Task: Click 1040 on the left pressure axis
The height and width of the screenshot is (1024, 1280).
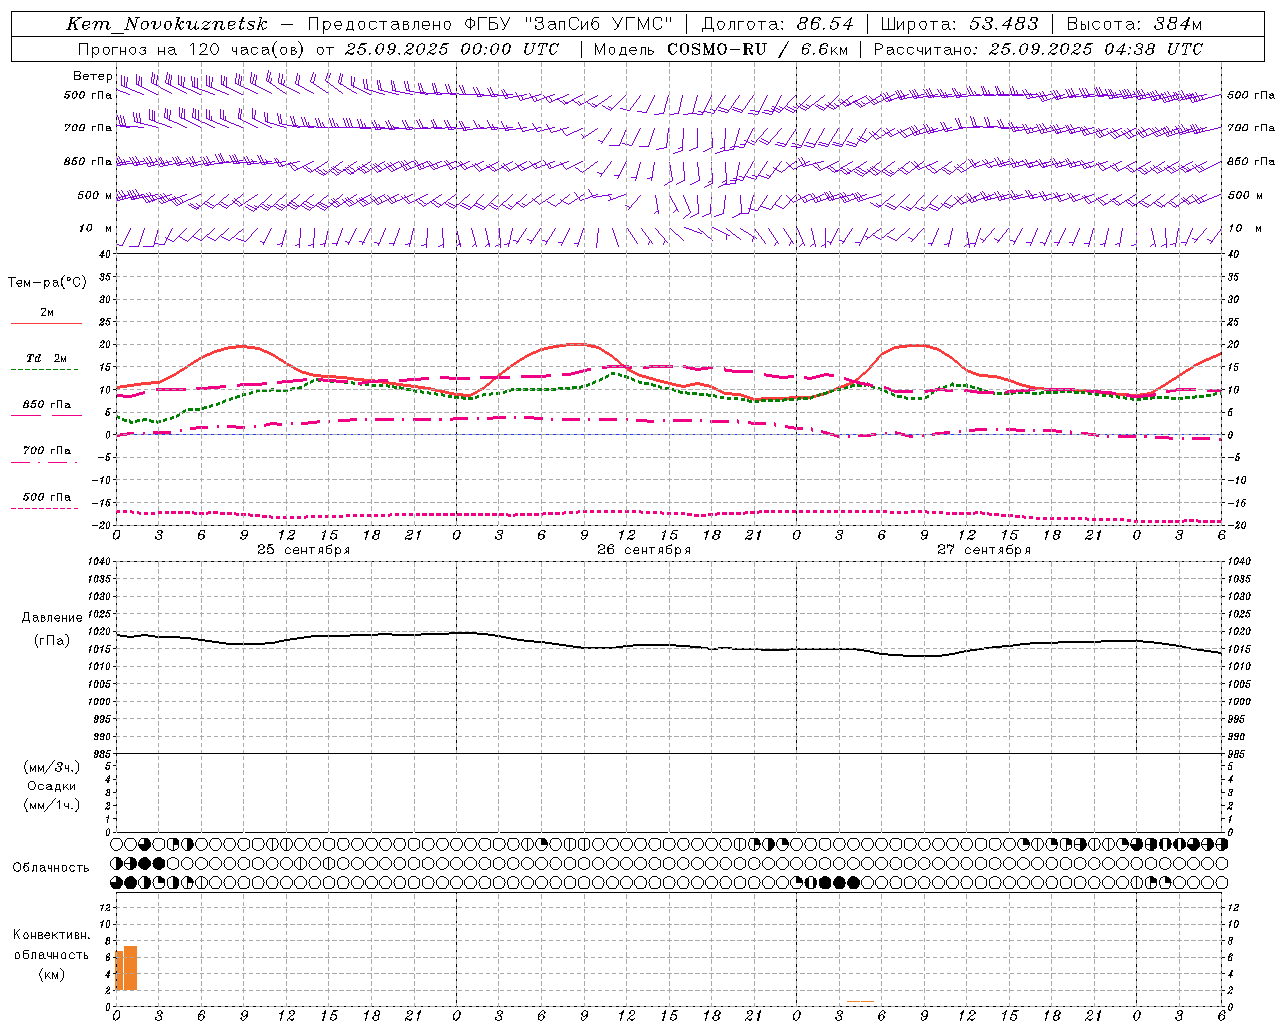Action: (99, 562)
